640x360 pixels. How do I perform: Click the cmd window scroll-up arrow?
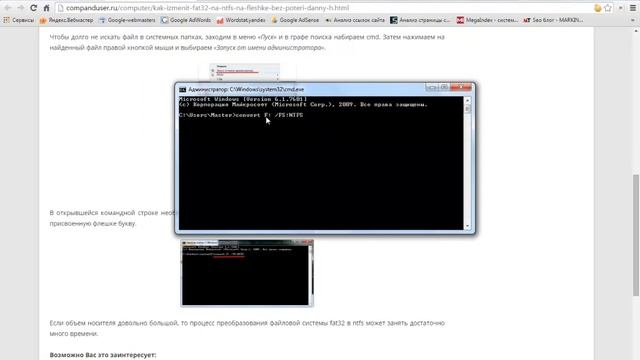pyautogui.click(x=467, y=100)
